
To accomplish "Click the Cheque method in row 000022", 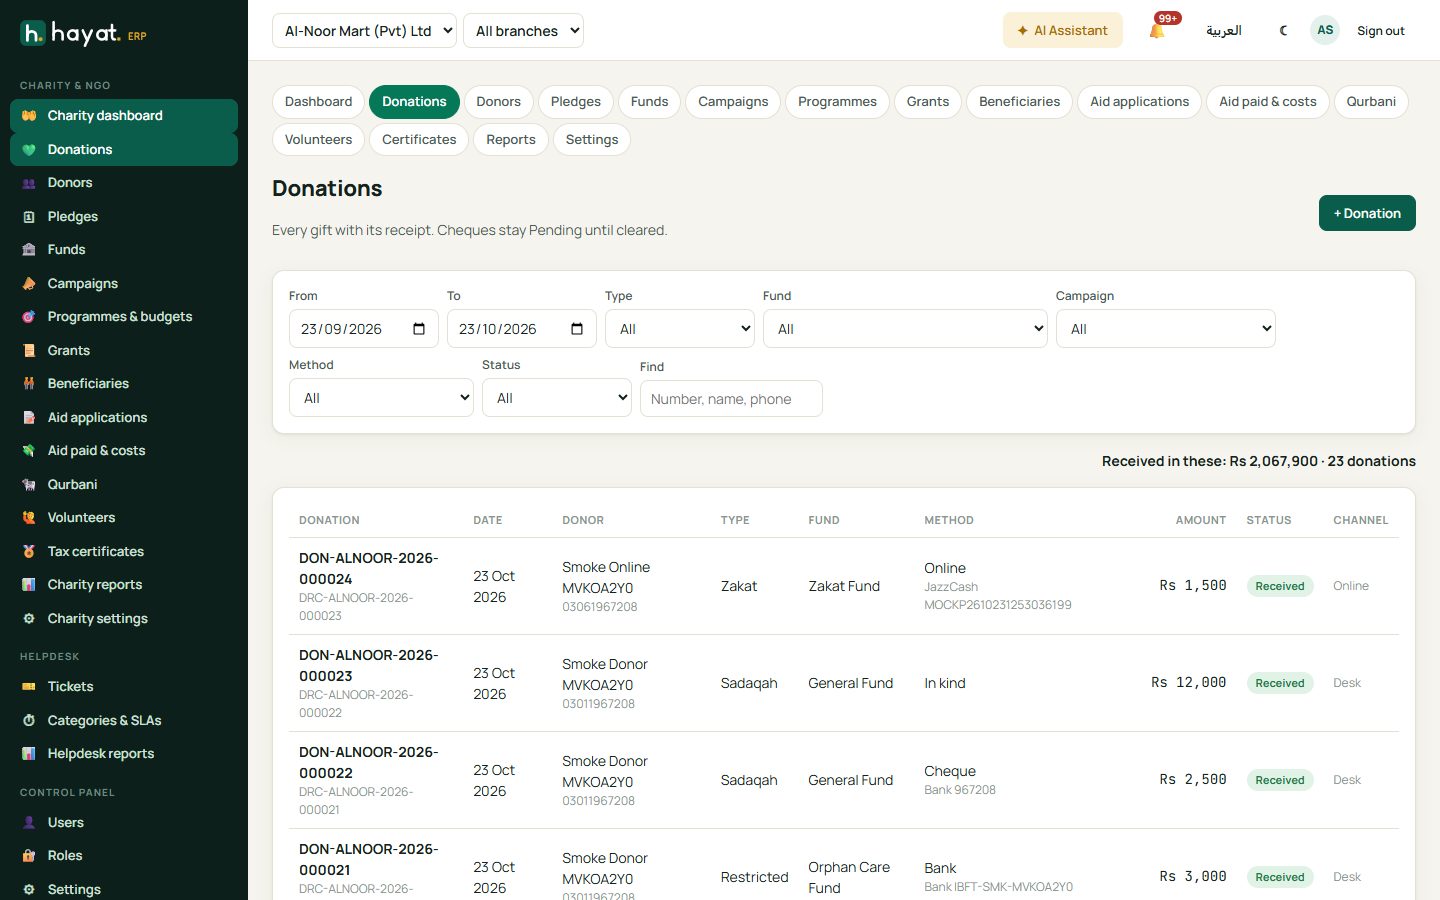I will tap(950, 772).
